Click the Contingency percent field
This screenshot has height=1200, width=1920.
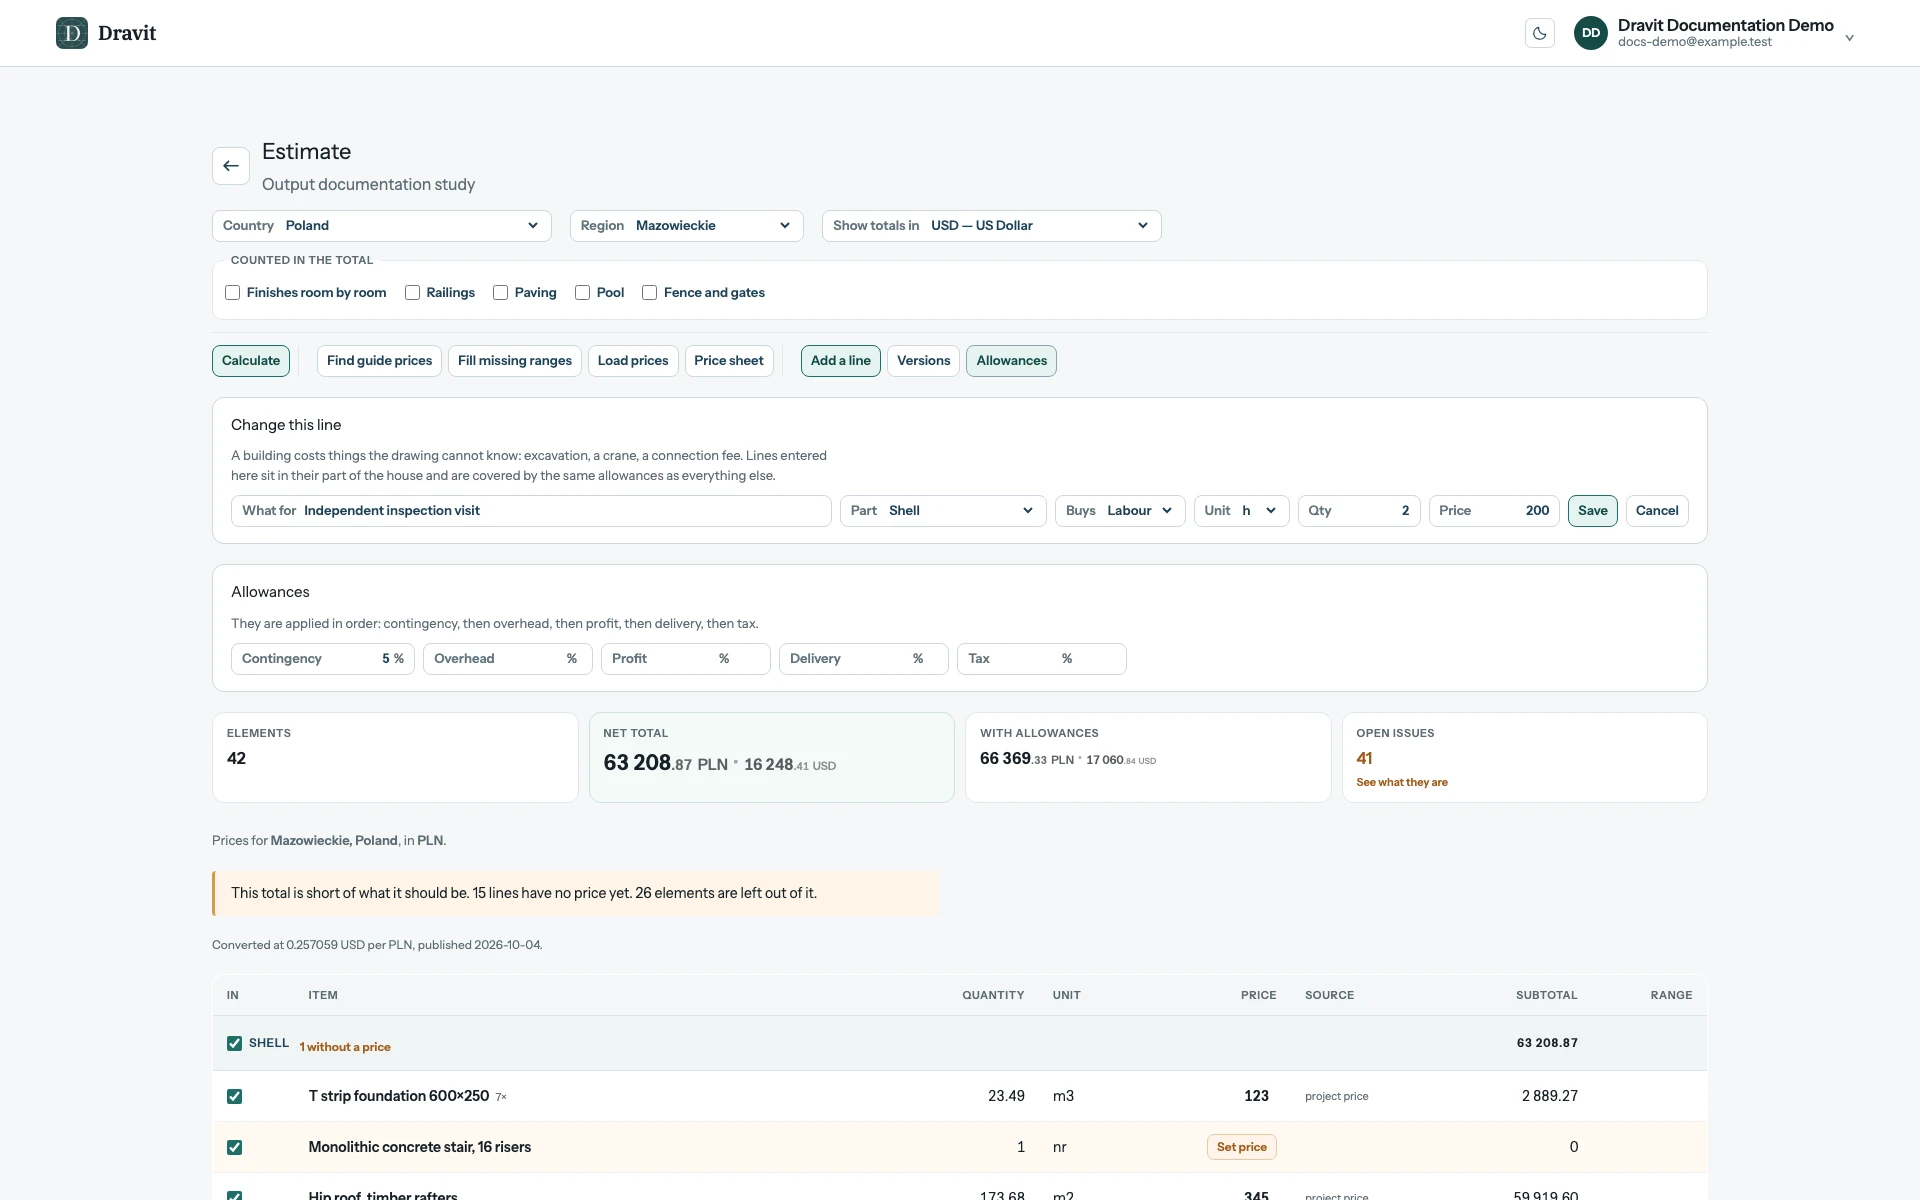(323, 659)
